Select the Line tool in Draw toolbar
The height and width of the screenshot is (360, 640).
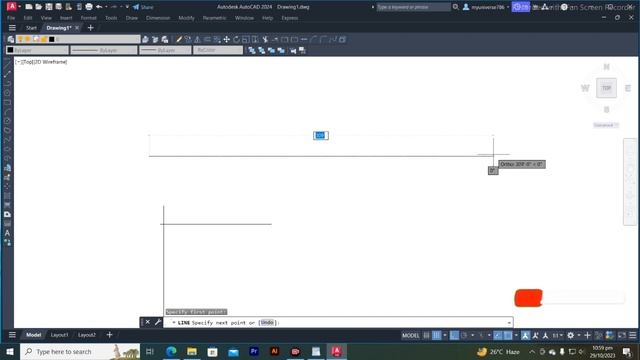7,64
